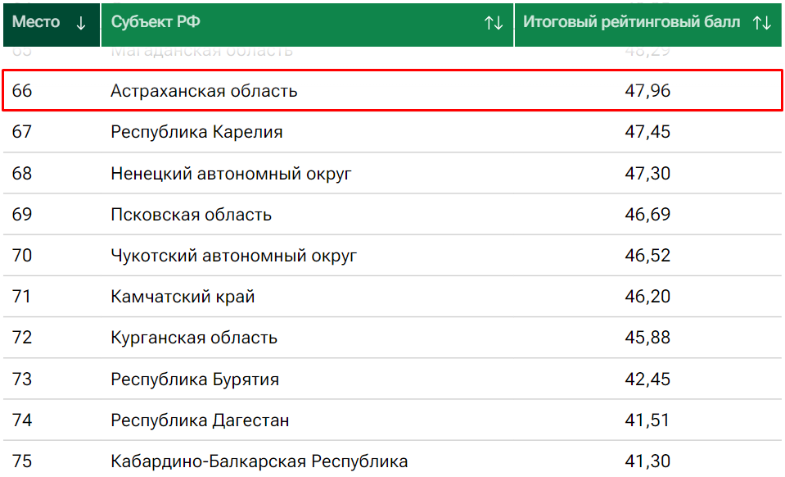Viewport: 785px width, 477px height.
Task: Click rank number 67
Action: 22,132
